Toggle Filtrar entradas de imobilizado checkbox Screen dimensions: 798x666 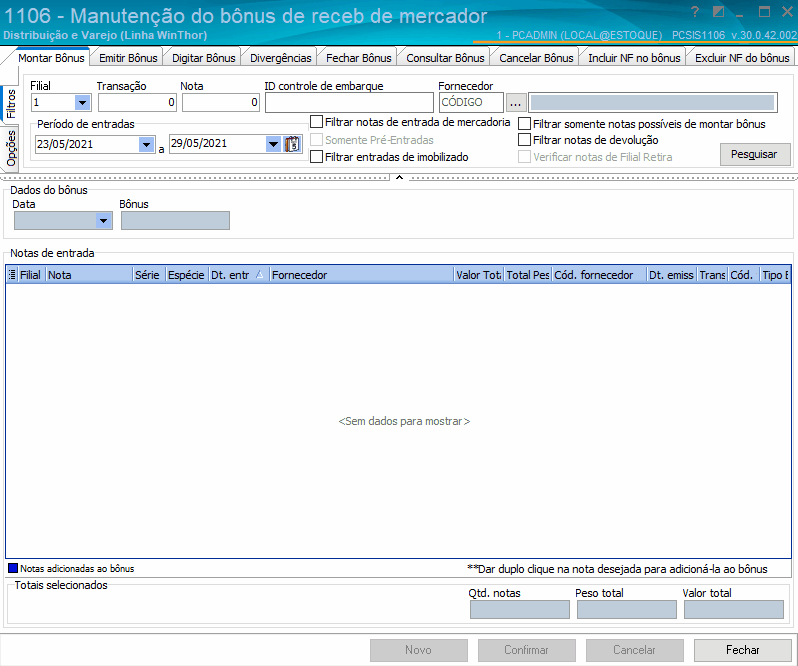317,157
